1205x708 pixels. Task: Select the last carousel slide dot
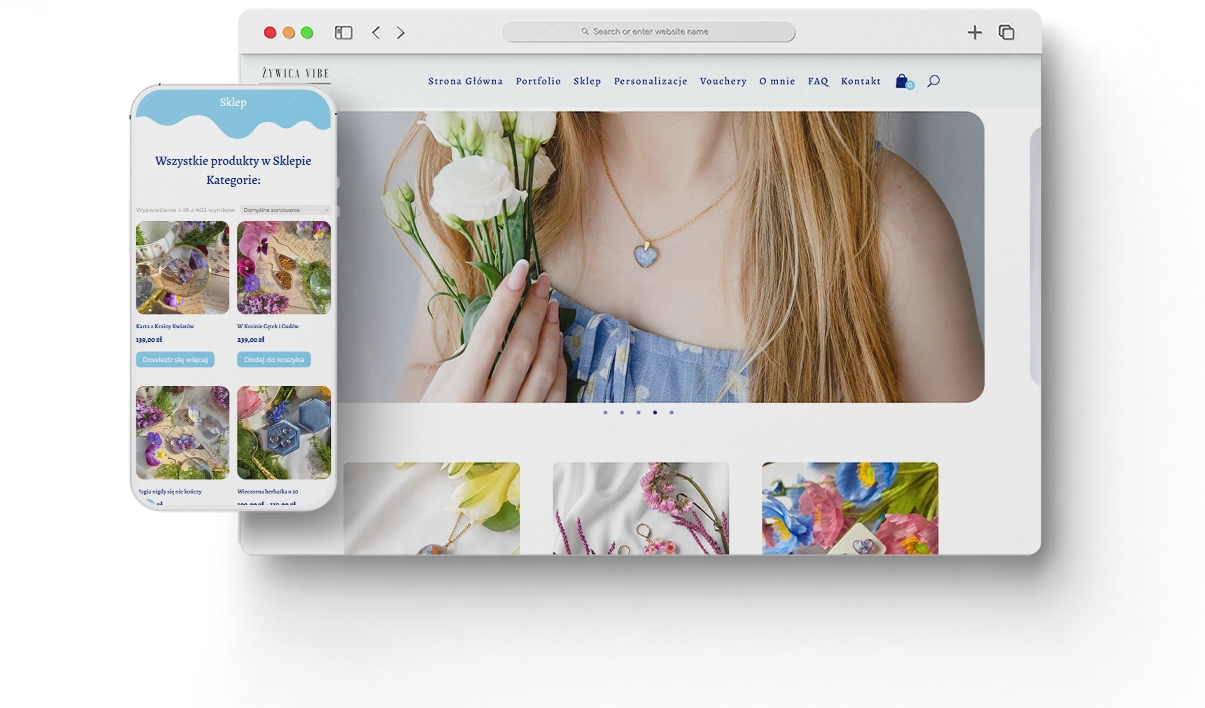click(671, 412)
